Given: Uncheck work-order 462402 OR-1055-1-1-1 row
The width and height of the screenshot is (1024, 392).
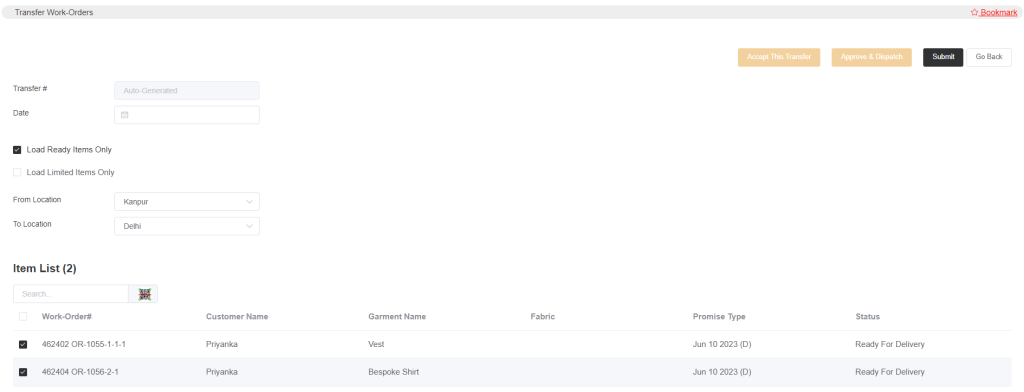Looking at the screenshot, I should [23, 344].
